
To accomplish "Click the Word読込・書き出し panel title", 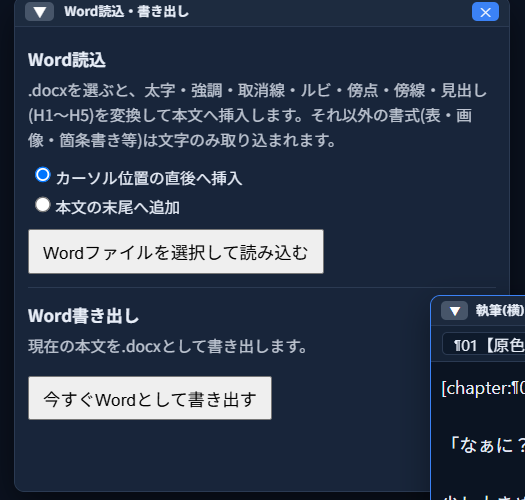I will coord(127,12).
